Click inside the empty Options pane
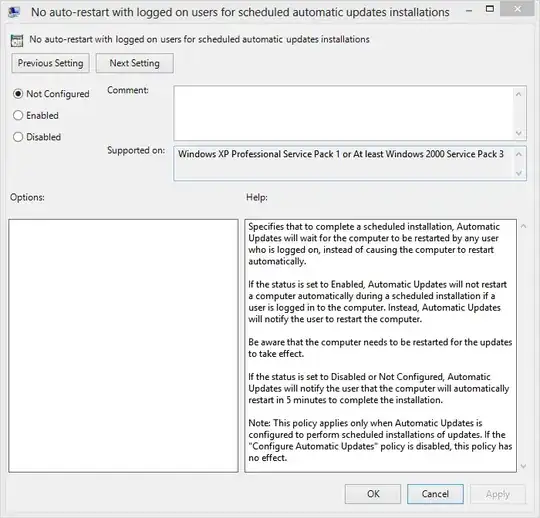Image resolution: width=540 pixels, height=518 pixels. 123,346
